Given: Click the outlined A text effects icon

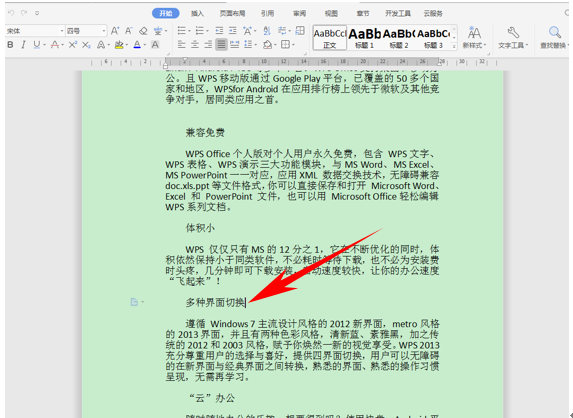Looking at the screenshot, I should pyautogui.click(x=101, y=45).
